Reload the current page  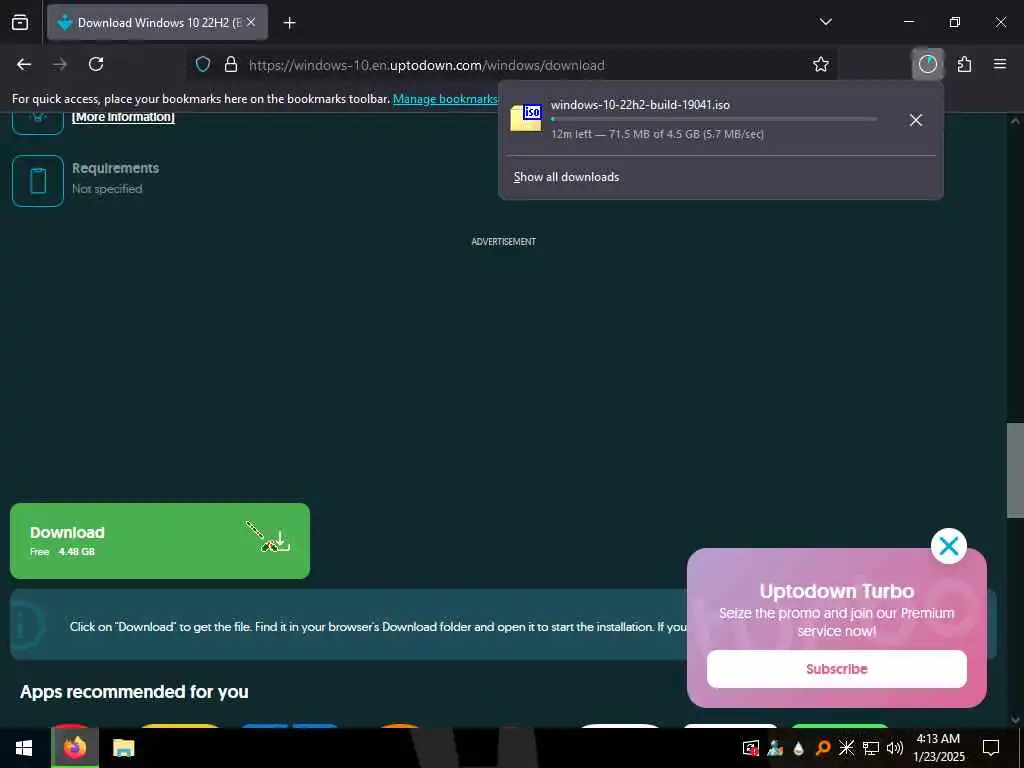tap(96, 64)
